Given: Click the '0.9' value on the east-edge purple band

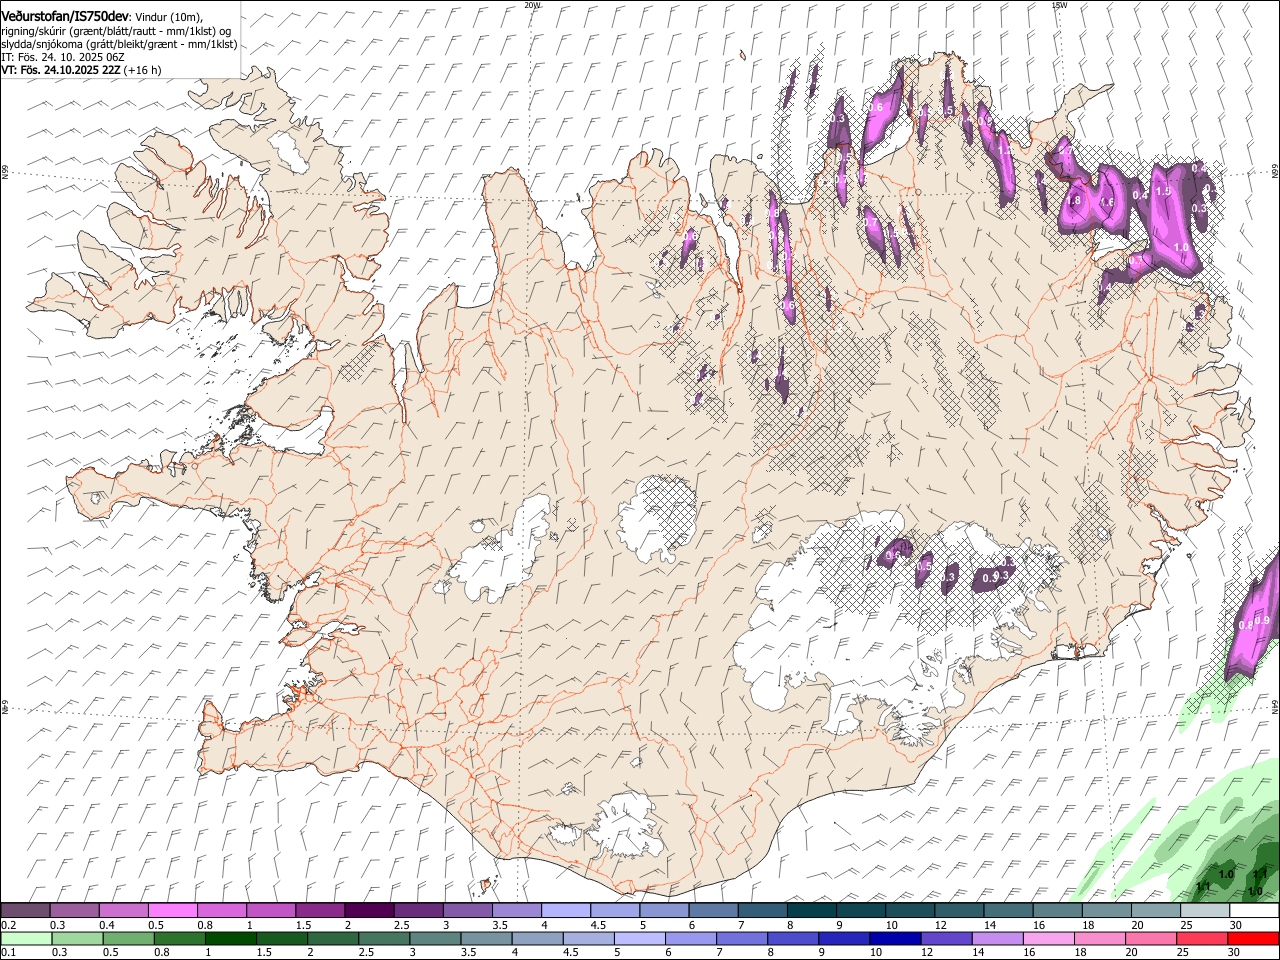Looking at the screenshot, I should tap(1262, 620).
